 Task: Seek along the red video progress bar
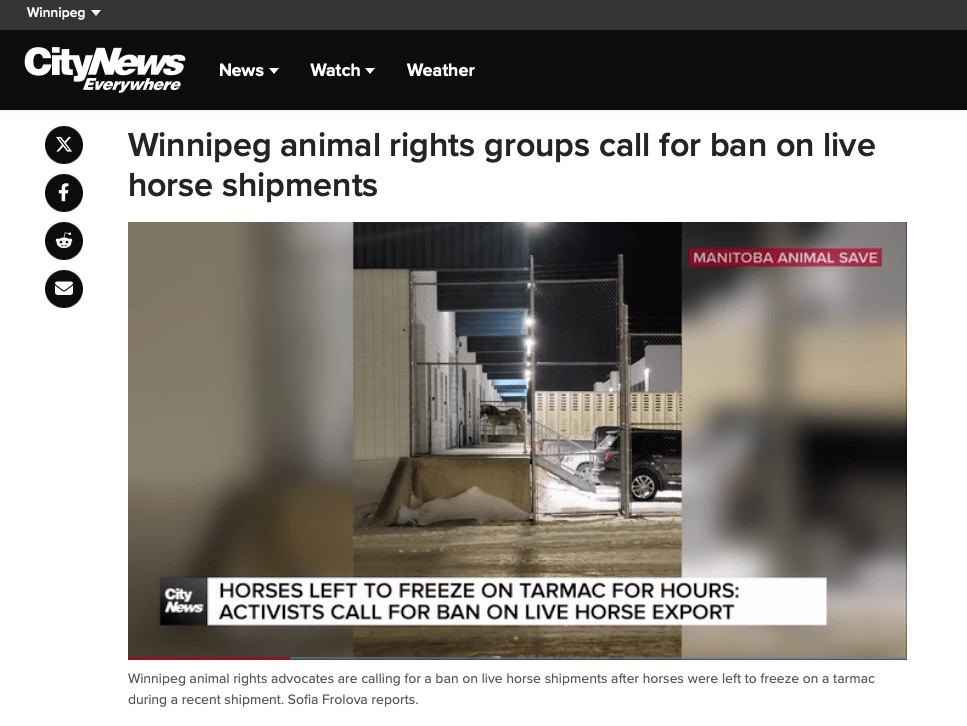pos(517,658)
